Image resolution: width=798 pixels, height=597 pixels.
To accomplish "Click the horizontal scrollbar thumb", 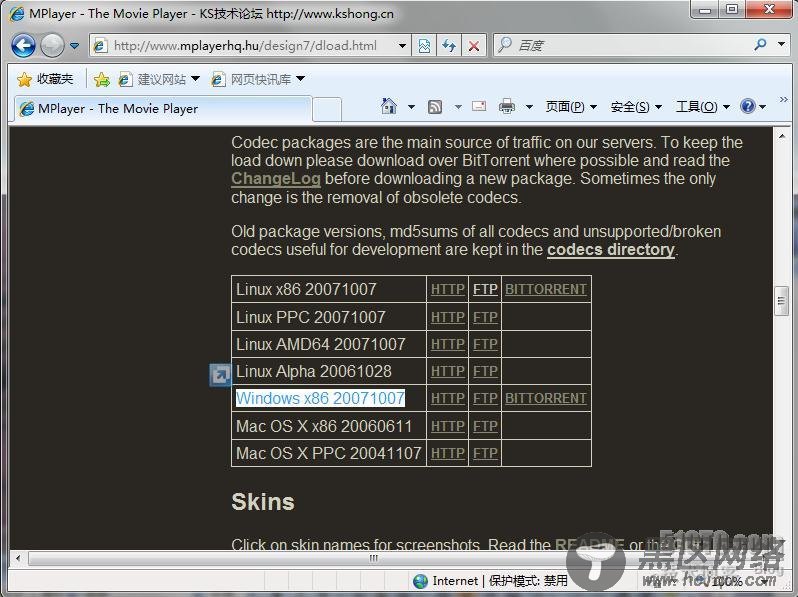I will (x=373, y=558).
